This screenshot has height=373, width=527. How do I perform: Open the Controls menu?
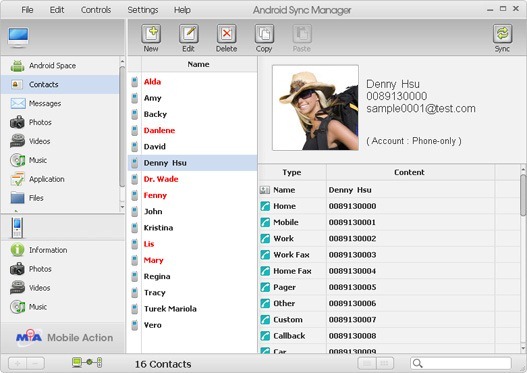[x=96, y=10]
